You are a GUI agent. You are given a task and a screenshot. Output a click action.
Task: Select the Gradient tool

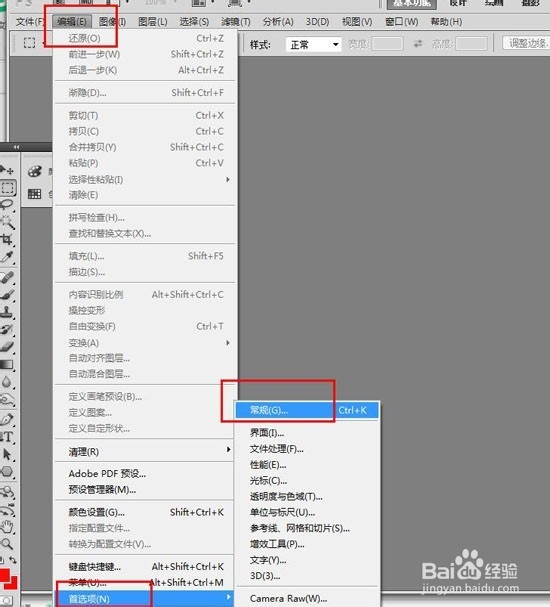7,364
